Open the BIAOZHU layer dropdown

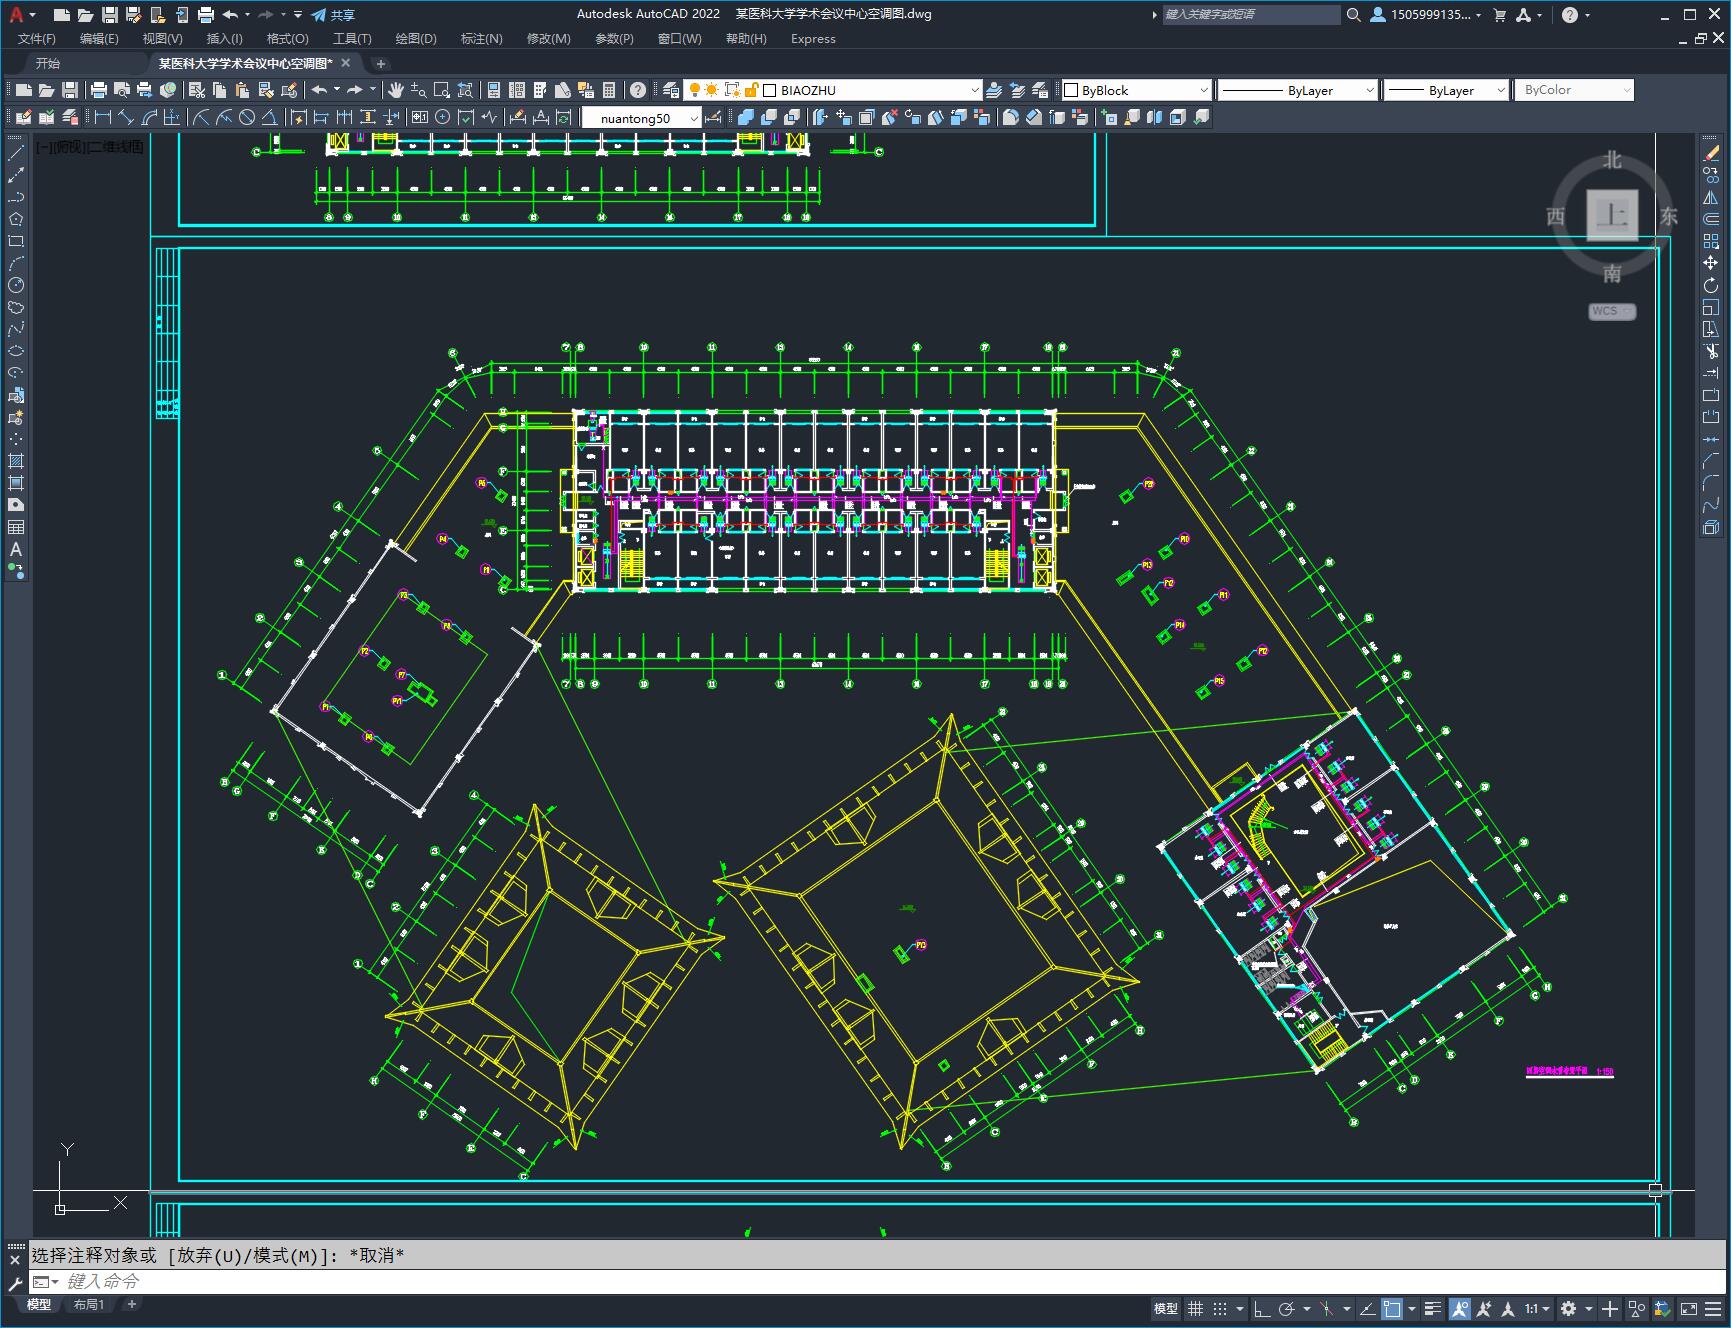(975, 90)
